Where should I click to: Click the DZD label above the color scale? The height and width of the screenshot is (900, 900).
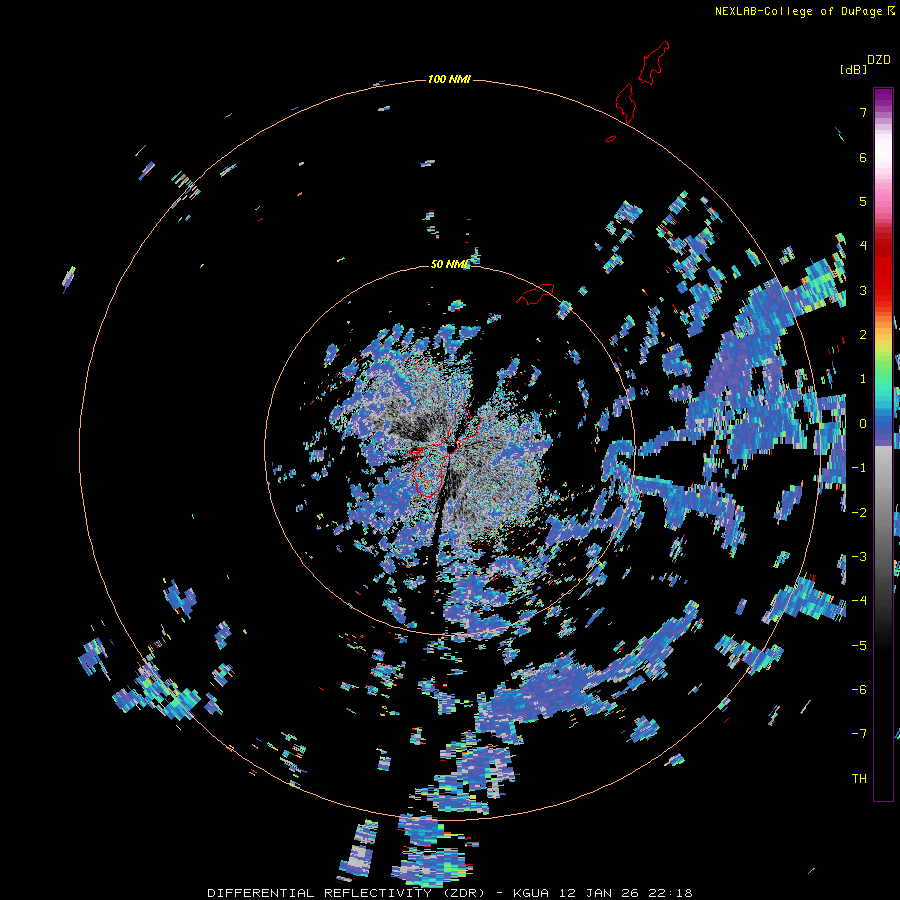(879, 60)
